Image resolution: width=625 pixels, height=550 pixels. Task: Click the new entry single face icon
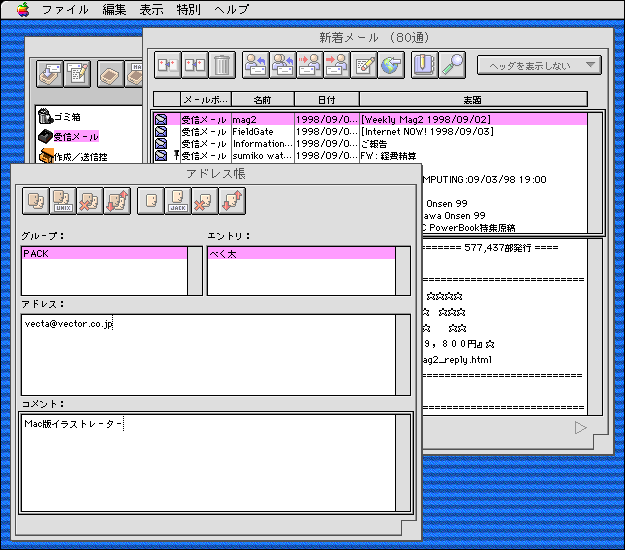tap(151, 201)
